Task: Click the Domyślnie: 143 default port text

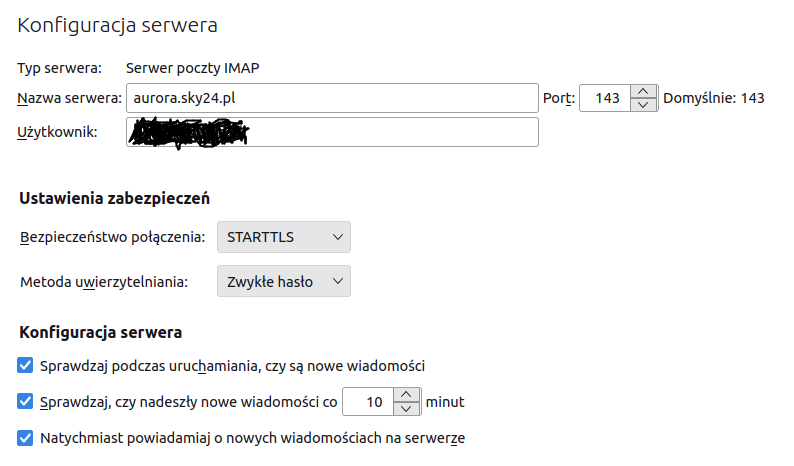Action: point(714,98)
